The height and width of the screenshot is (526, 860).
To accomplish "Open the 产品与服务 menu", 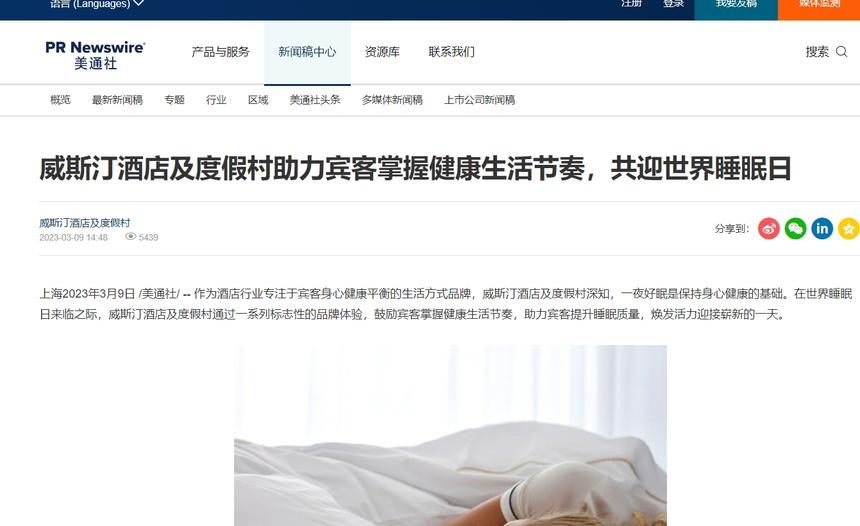I will [x=220, y=52].
